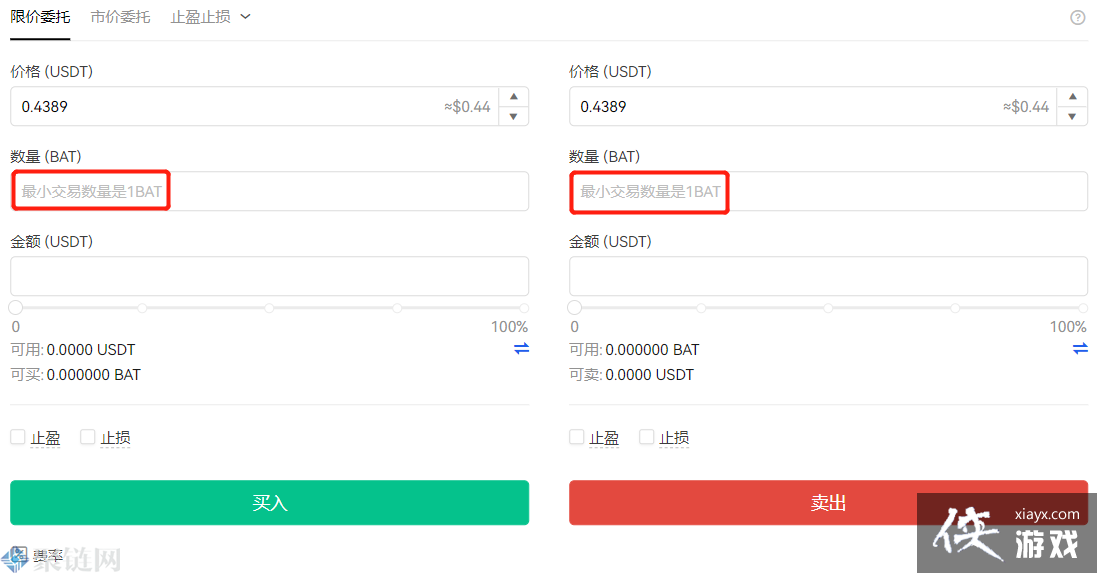Increase the sell price with the up arrow
The height and width of the screenshot is (573, 1097).
(x=1072, y=97)
